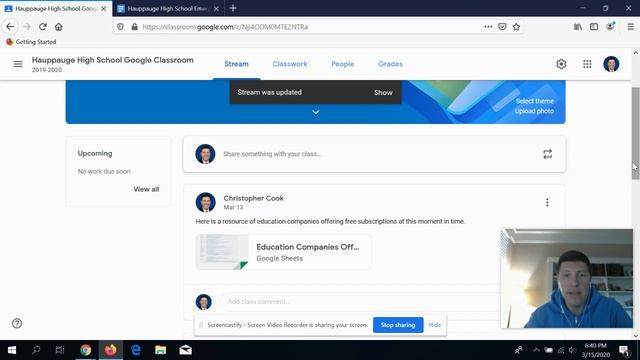Click Show on the Stream was updated notice
640x360 pixels.
point(383,93)
